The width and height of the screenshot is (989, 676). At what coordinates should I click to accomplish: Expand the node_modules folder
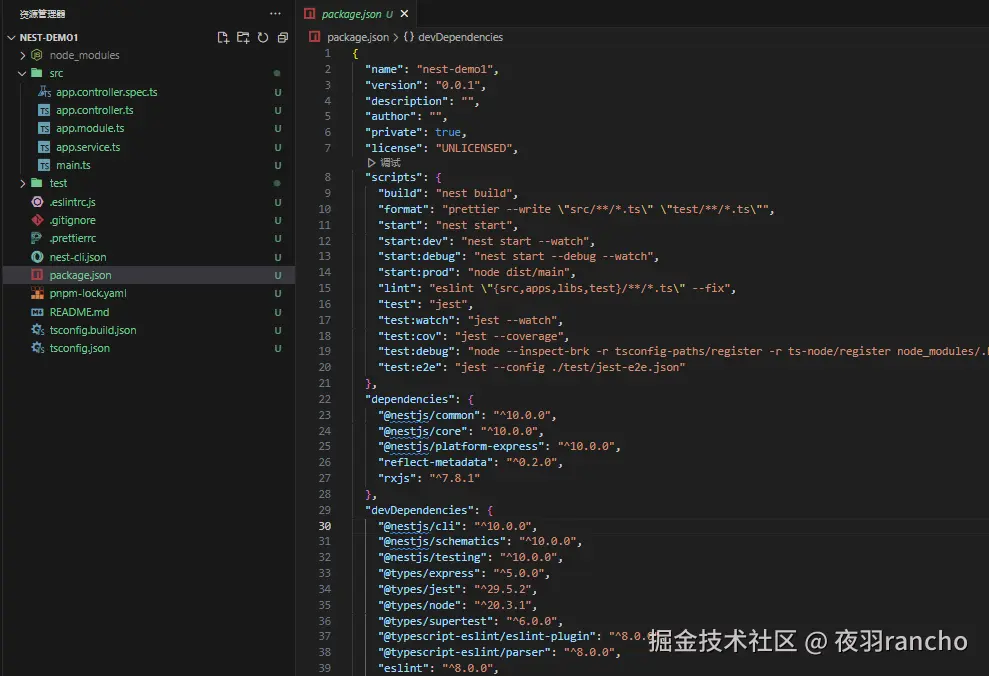[x=23, y=55]
